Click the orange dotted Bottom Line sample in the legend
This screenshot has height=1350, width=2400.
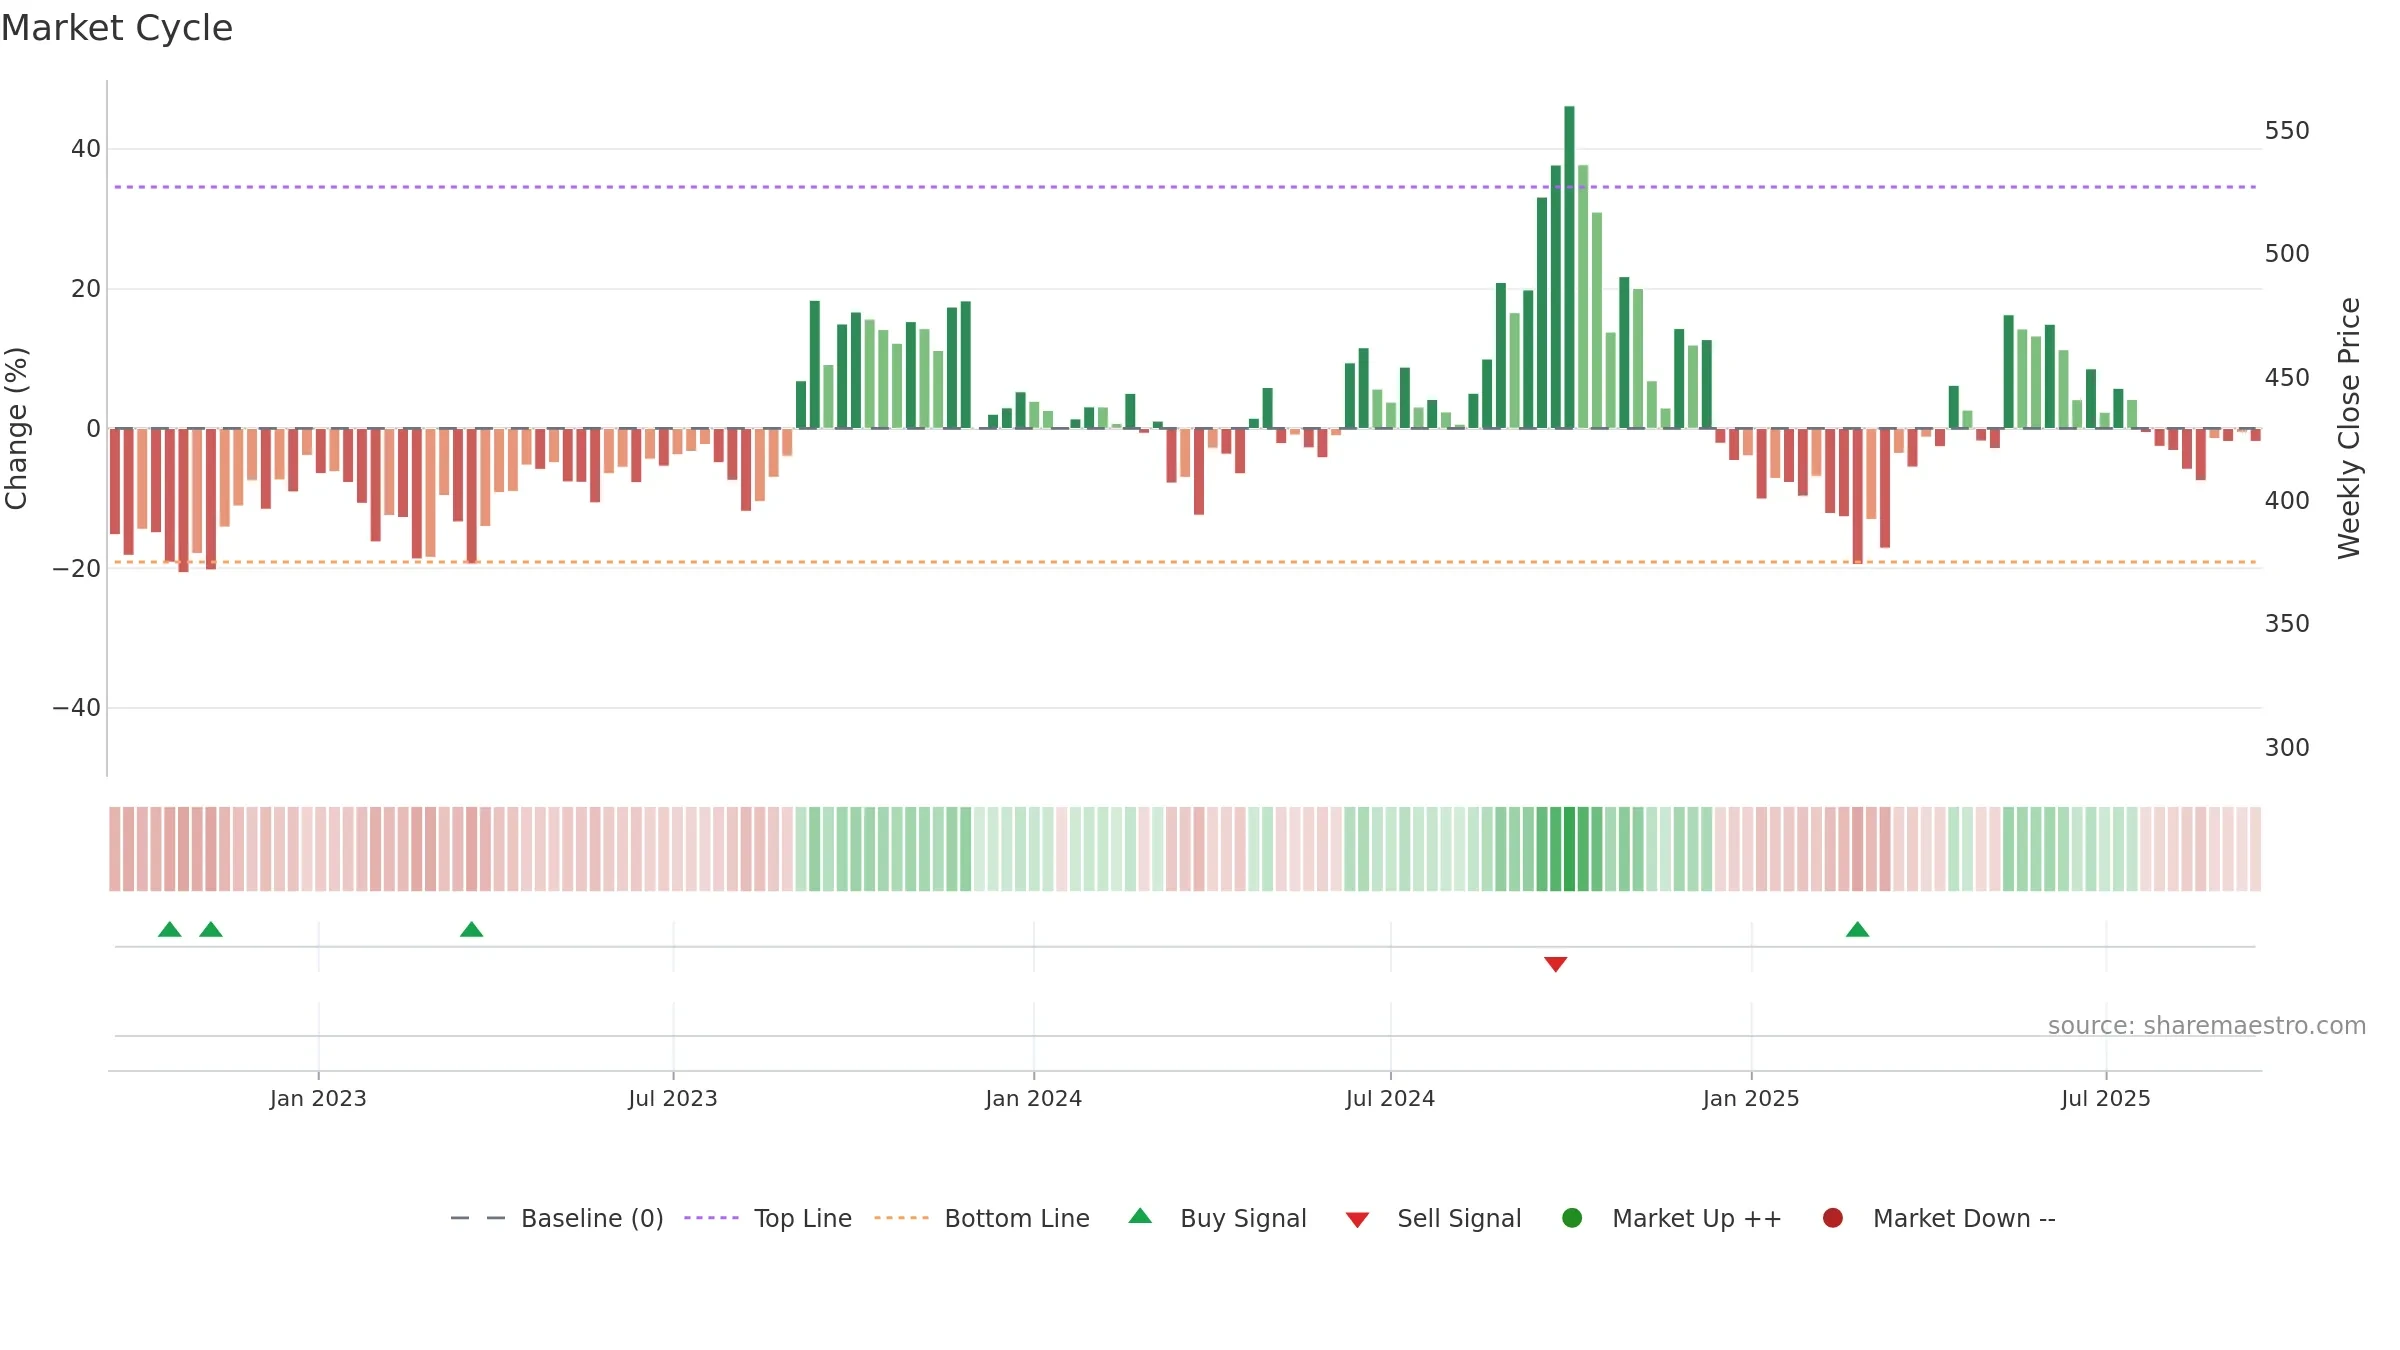[901, 1218]
